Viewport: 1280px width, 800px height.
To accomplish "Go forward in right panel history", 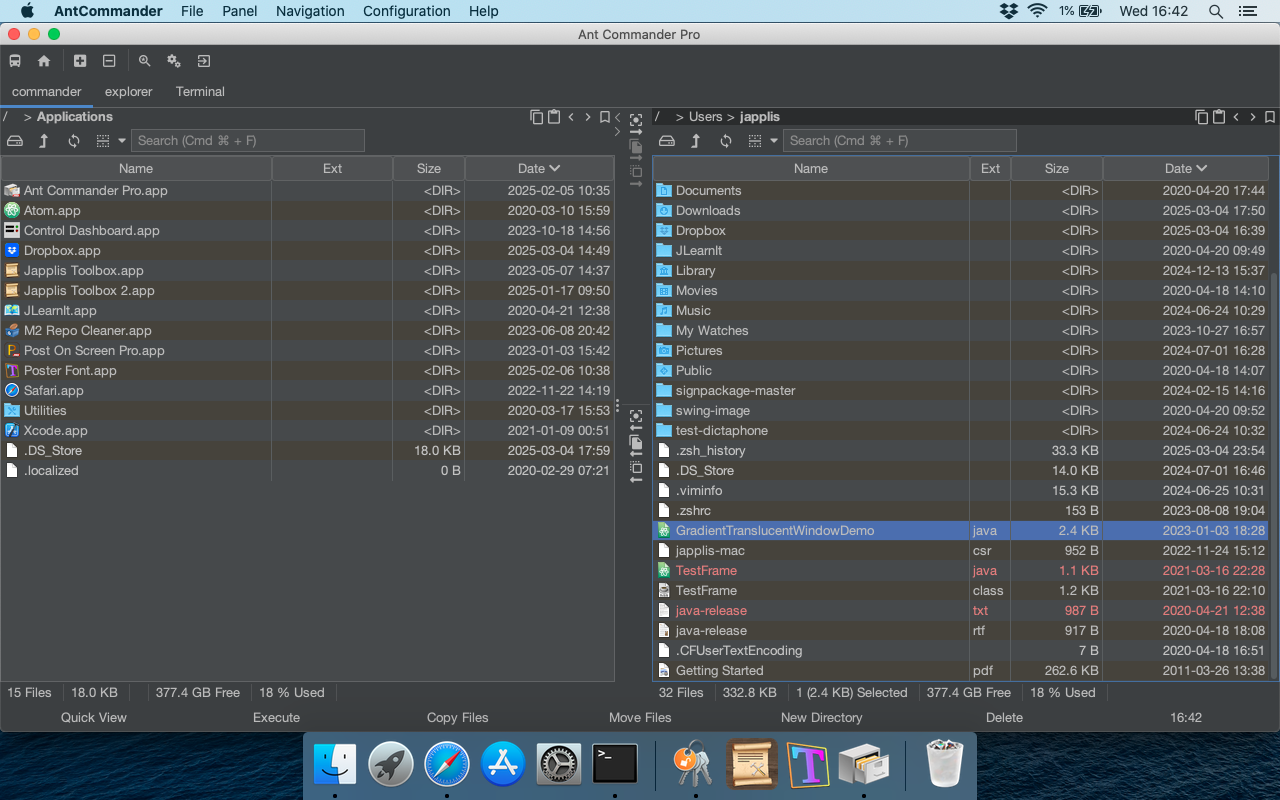I will tap(1253, 117).
